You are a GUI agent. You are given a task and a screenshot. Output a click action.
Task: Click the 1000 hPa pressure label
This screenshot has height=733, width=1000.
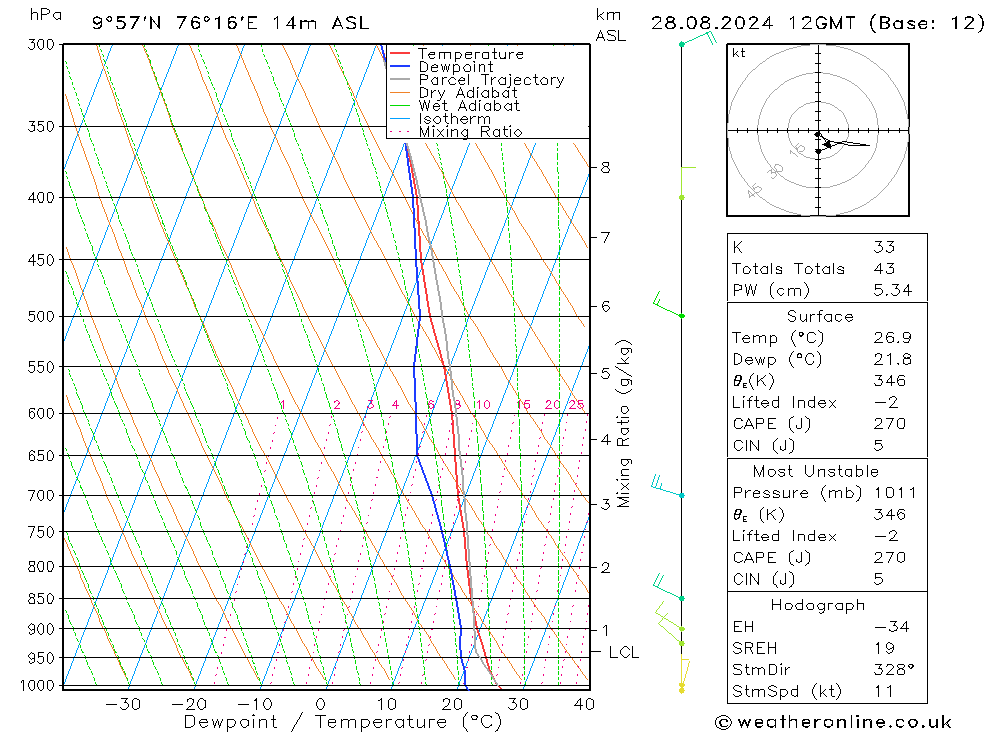(38, 686)
